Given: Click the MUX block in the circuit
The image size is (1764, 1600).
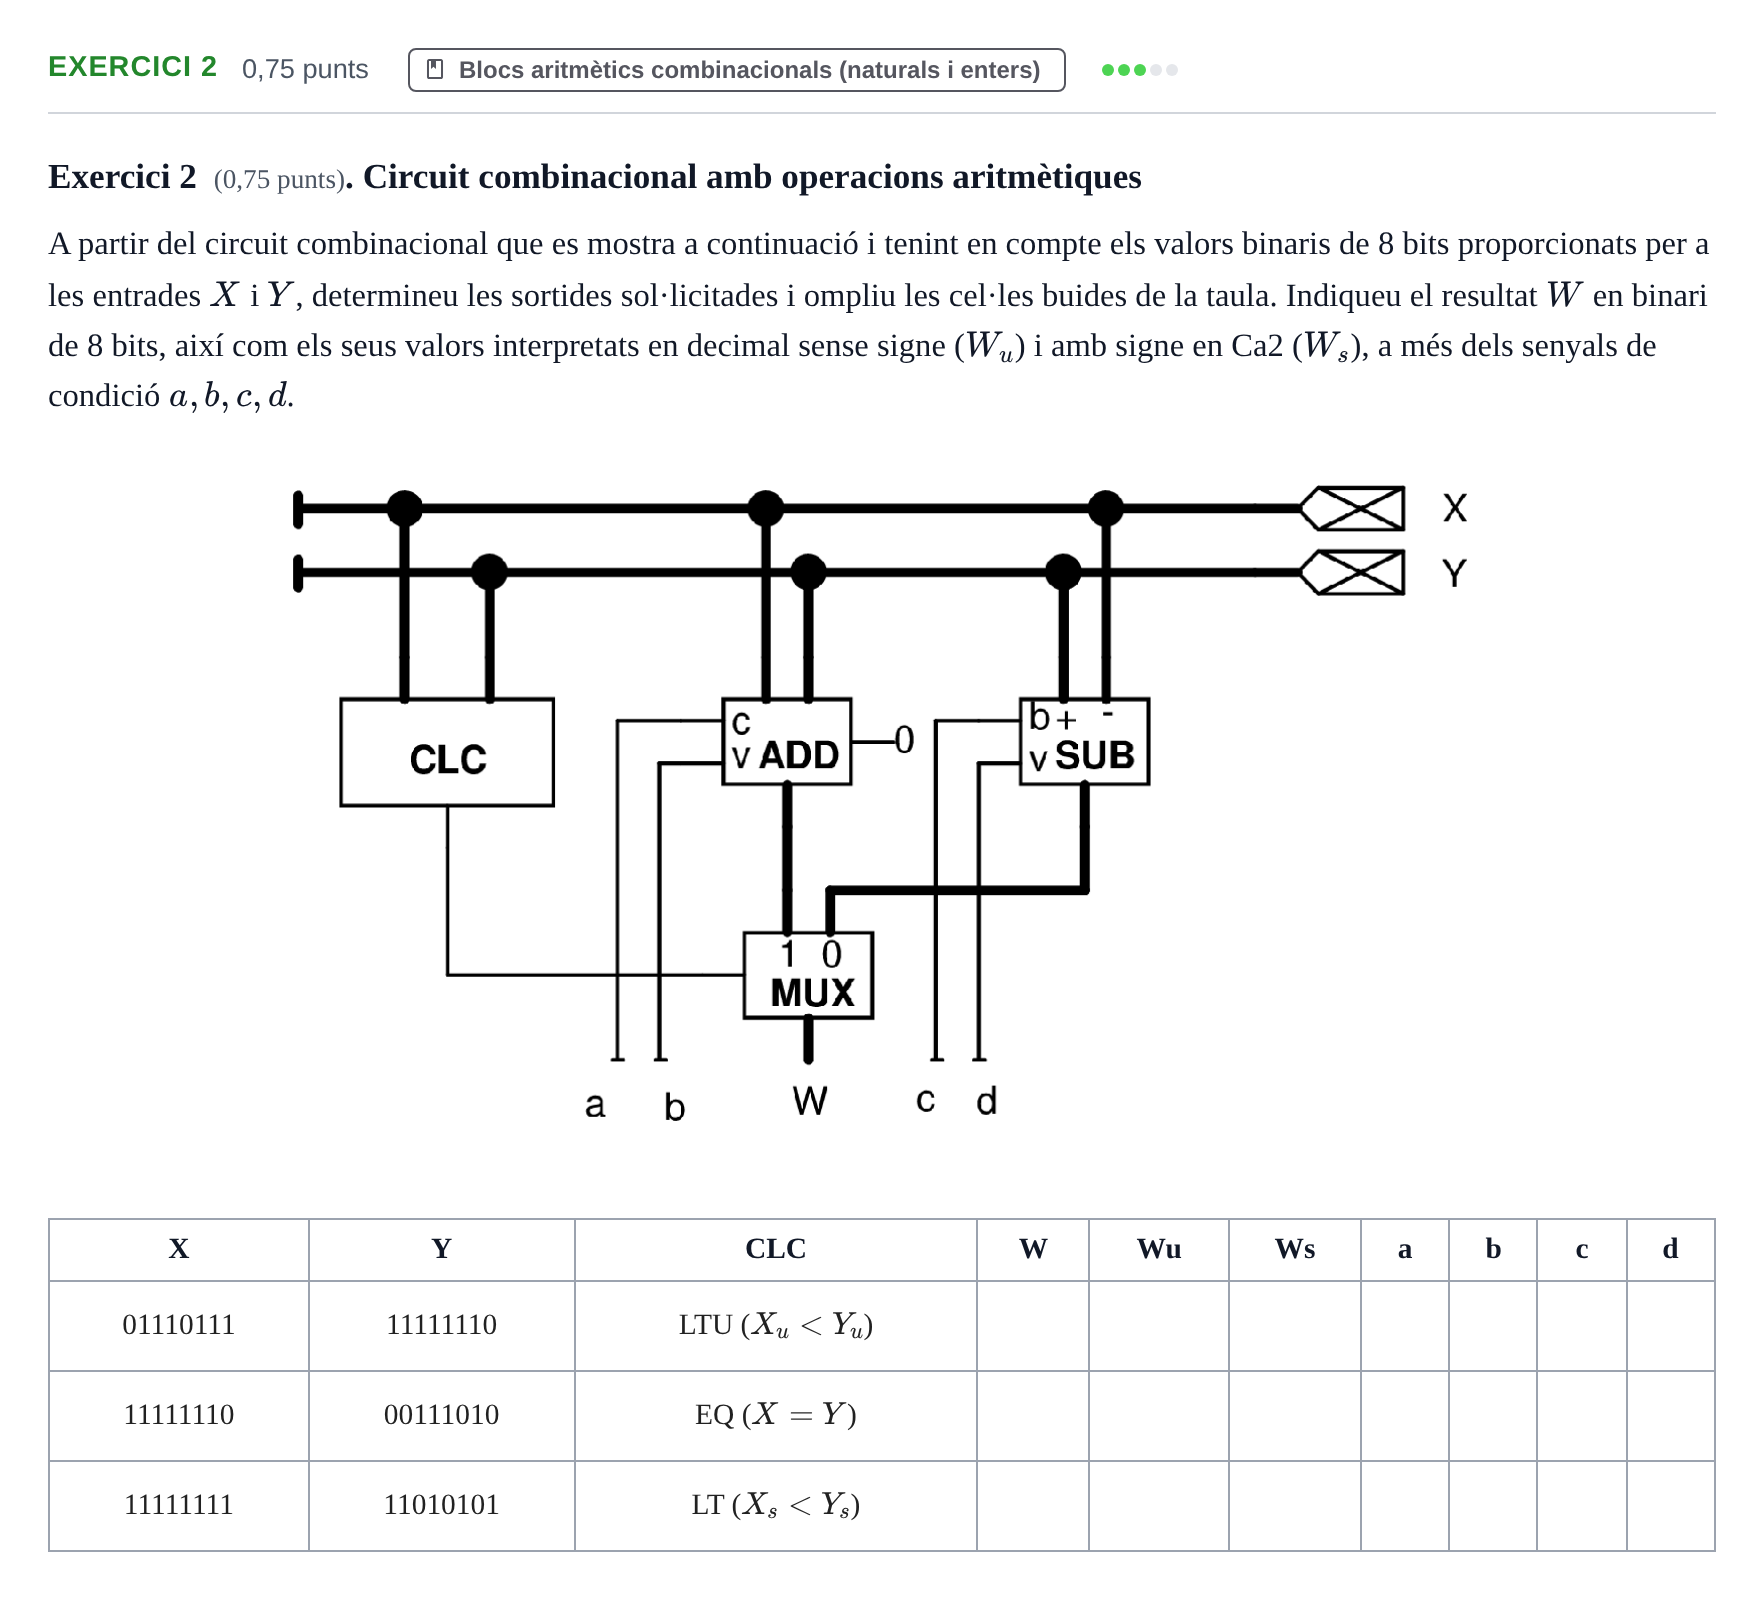Looking at the screenshot, I should 808,975.
